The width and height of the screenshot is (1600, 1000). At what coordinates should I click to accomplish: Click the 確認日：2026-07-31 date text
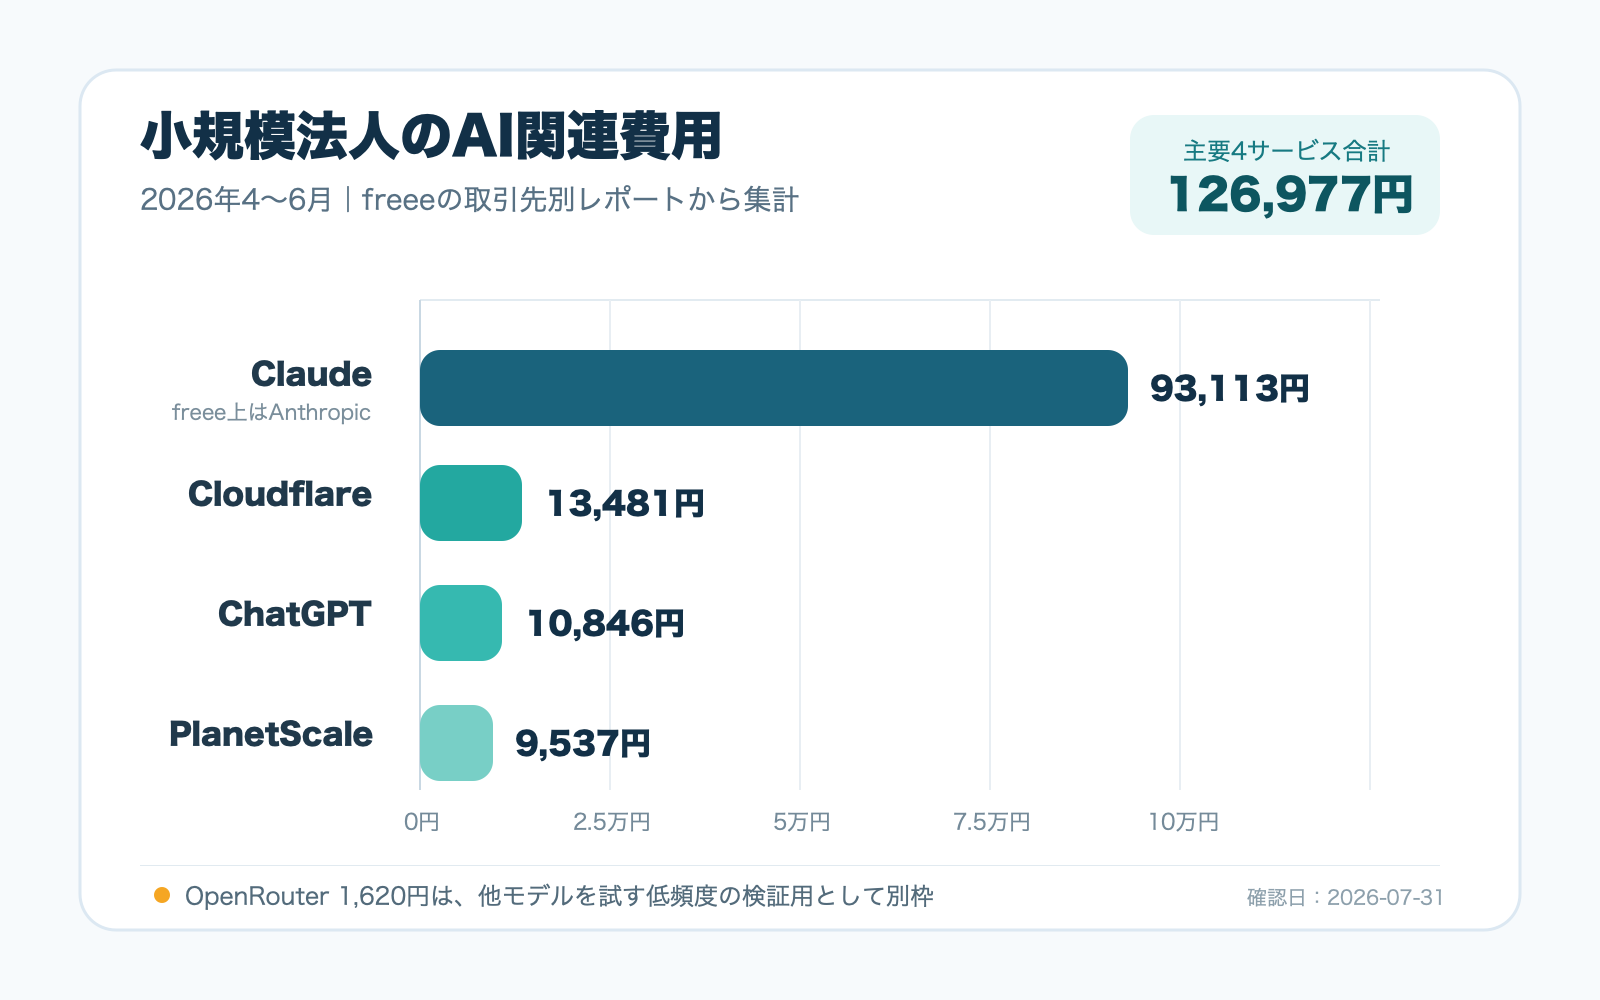[x=1345, y=897]
